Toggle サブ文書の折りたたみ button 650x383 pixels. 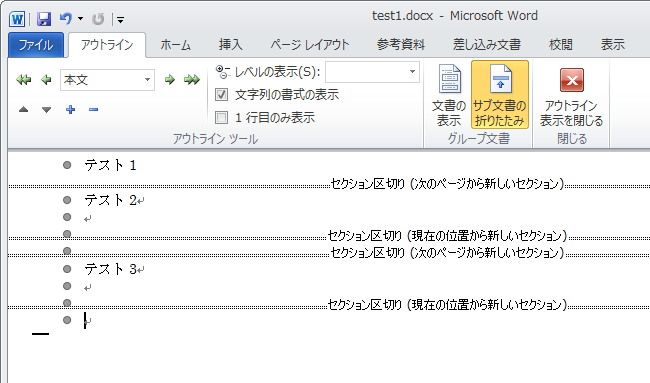tap(500, 95)
